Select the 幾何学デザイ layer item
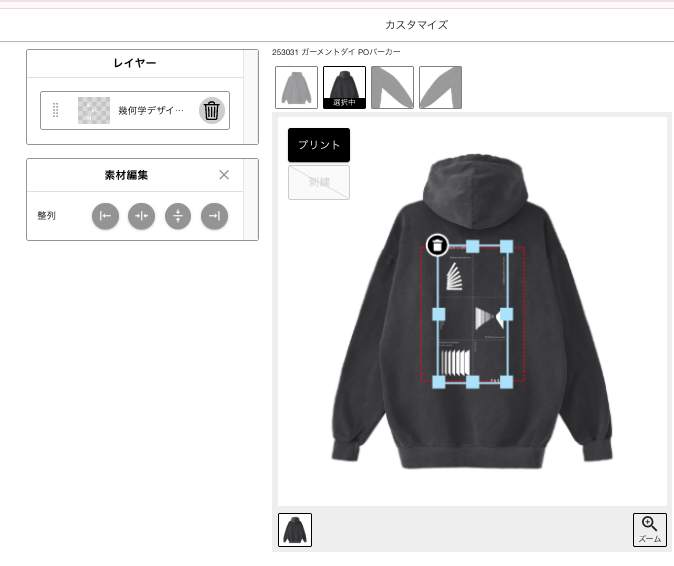Image resolution: width=674 pixels, height=566 pixels. tap(135, 110)
